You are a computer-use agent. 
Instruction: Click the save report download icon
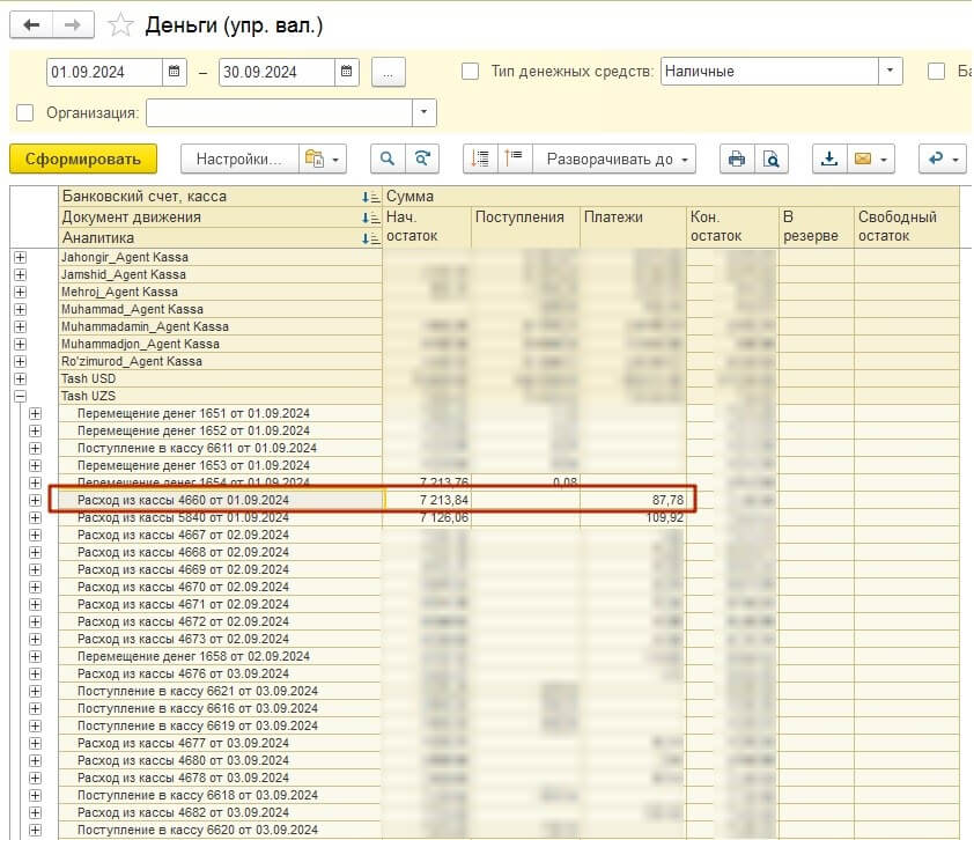click(x=828, y=159)
